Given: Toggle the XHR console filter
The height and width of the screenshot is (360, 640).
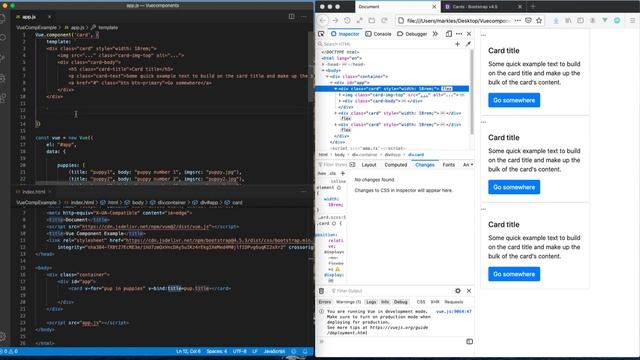Looking at the screenshot, I should coord(435,302).
